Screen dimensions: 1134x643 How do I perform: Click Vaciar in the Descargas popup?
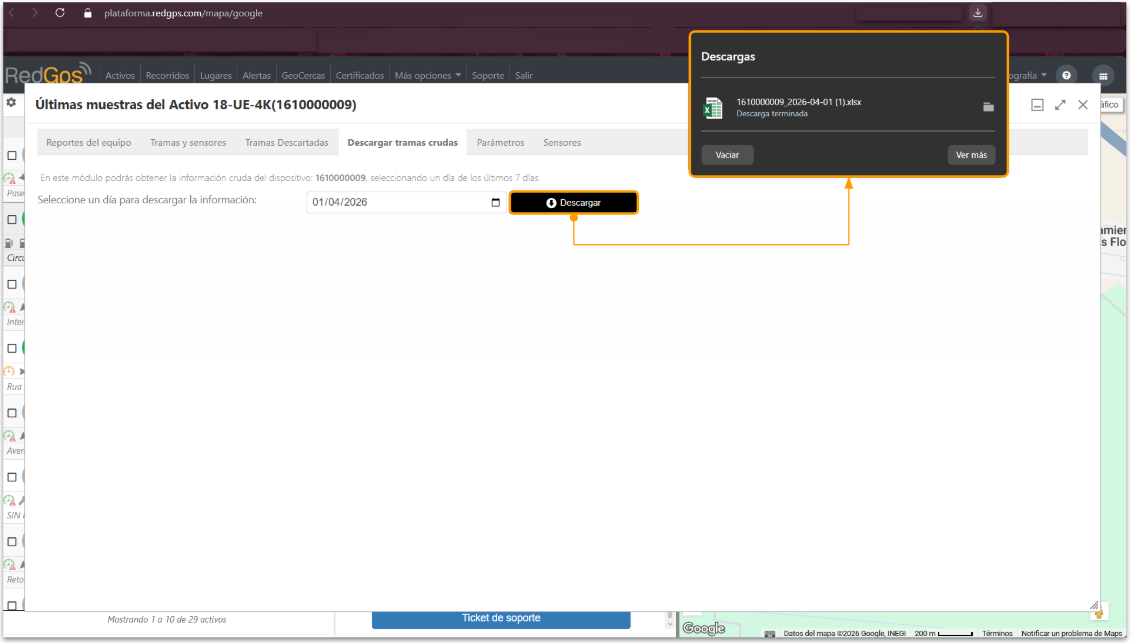click(x=728, y=155)
